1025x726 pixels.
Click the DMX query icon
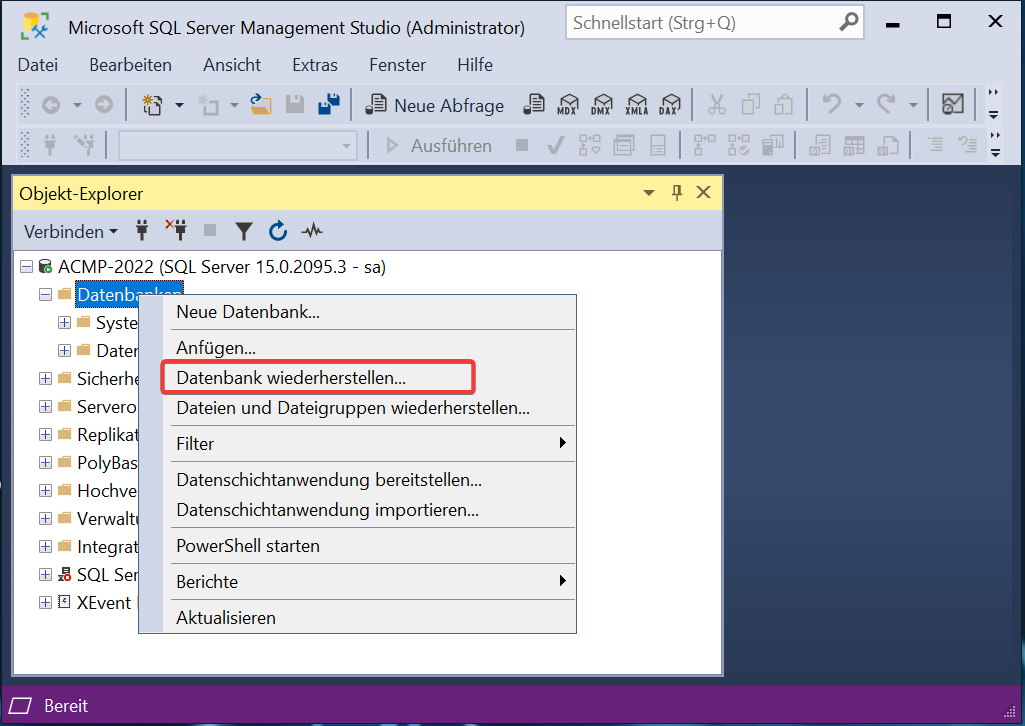[601, 105]
